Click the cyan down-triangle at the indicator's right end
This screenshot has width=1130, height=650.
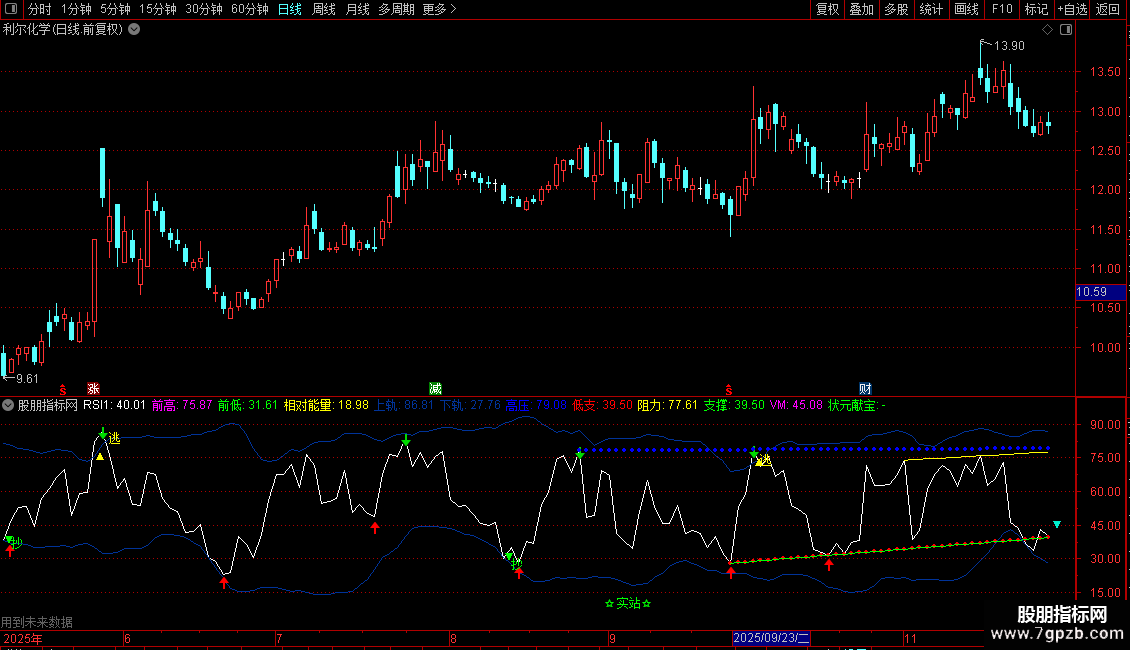click(x=1057, y=524)
